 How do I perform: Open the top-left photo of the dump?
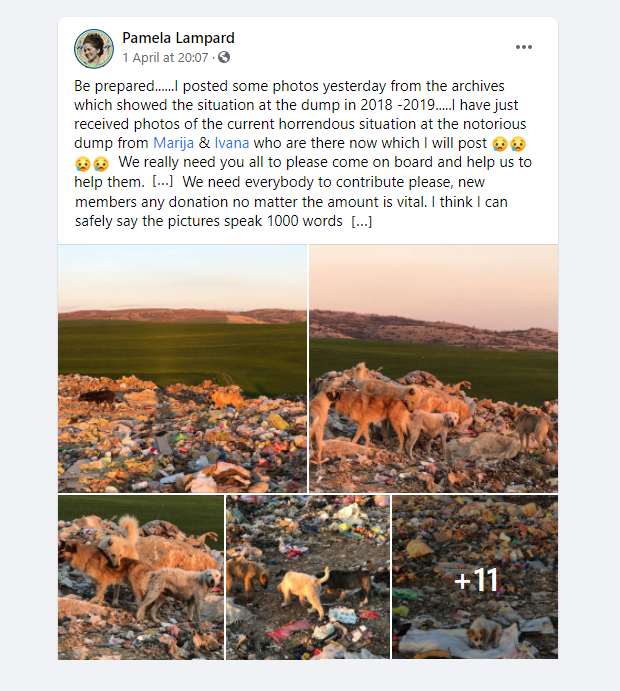(x=182, y=368)
